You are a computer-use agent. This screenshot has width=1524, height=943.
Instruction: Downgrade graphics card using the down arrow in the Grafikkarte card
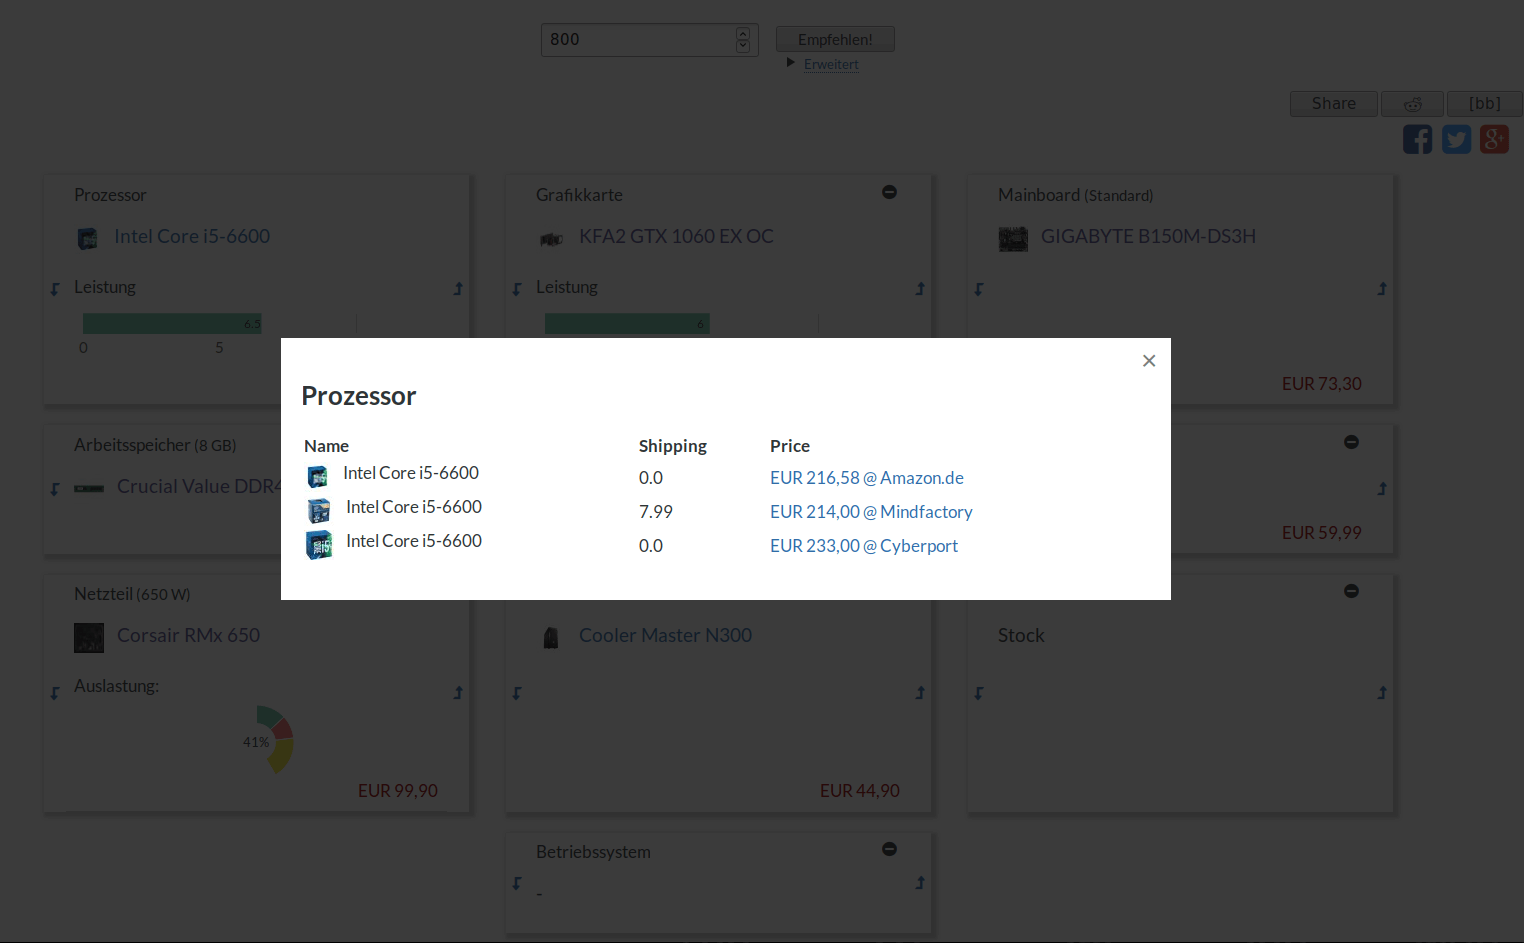coord(517,289)
